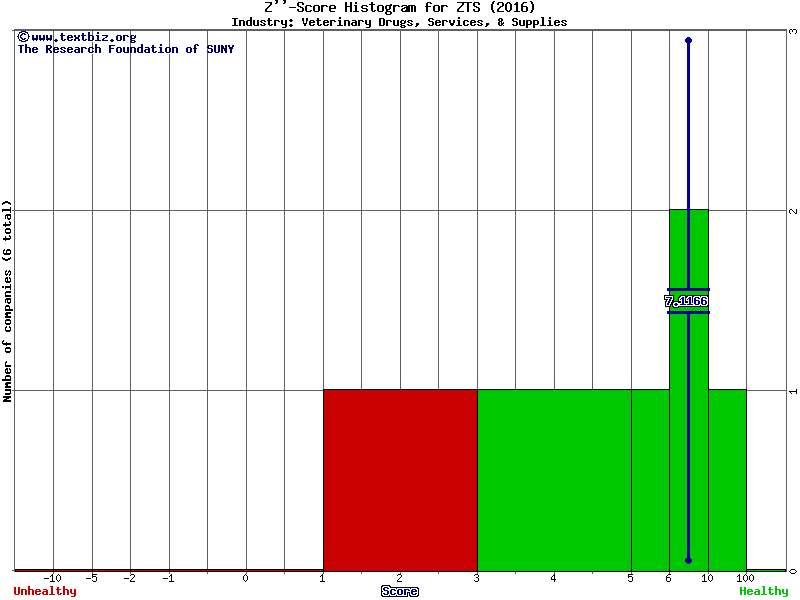Click the 7.1166 score value label
Screen dimensions: 800x600
click(686, 301)
